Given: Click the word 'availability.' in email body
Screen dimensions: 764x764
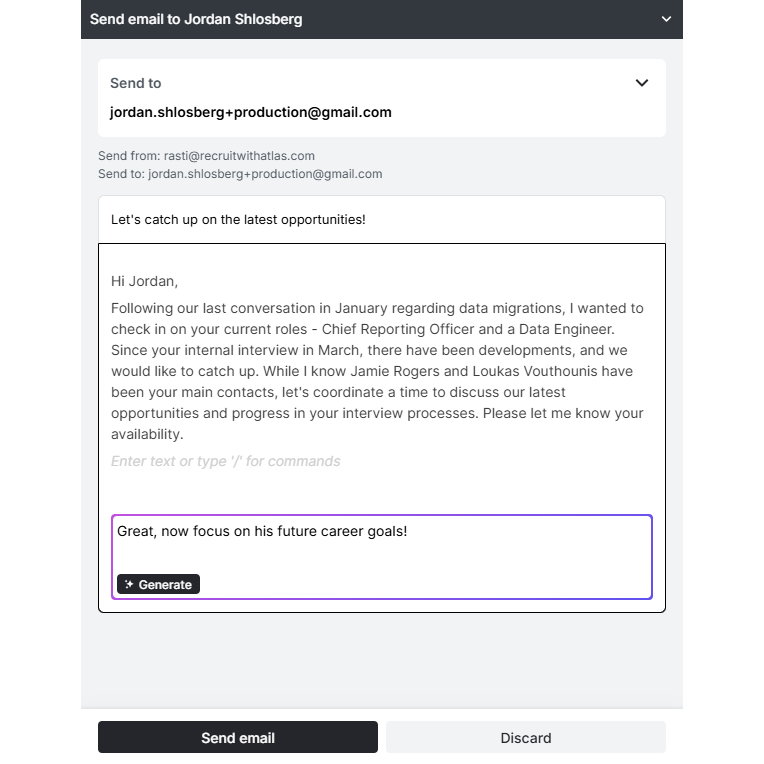Looking at the screenshot, I should (147, 435).
